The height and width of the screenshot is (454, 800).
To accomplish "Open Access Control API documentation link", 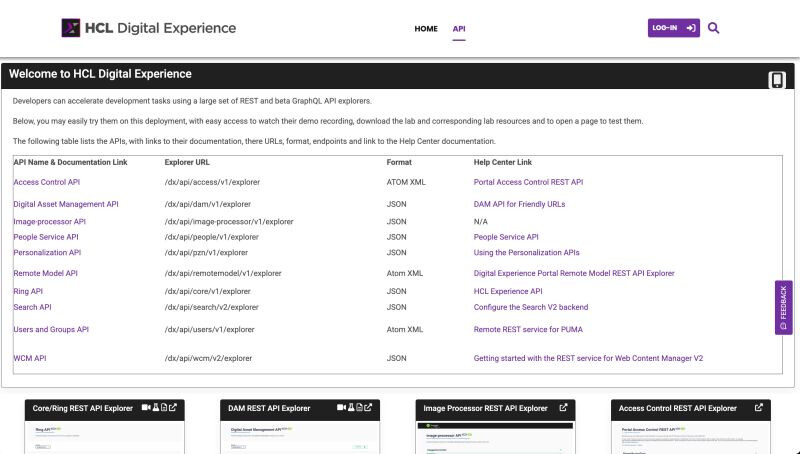I will point(46,182).
